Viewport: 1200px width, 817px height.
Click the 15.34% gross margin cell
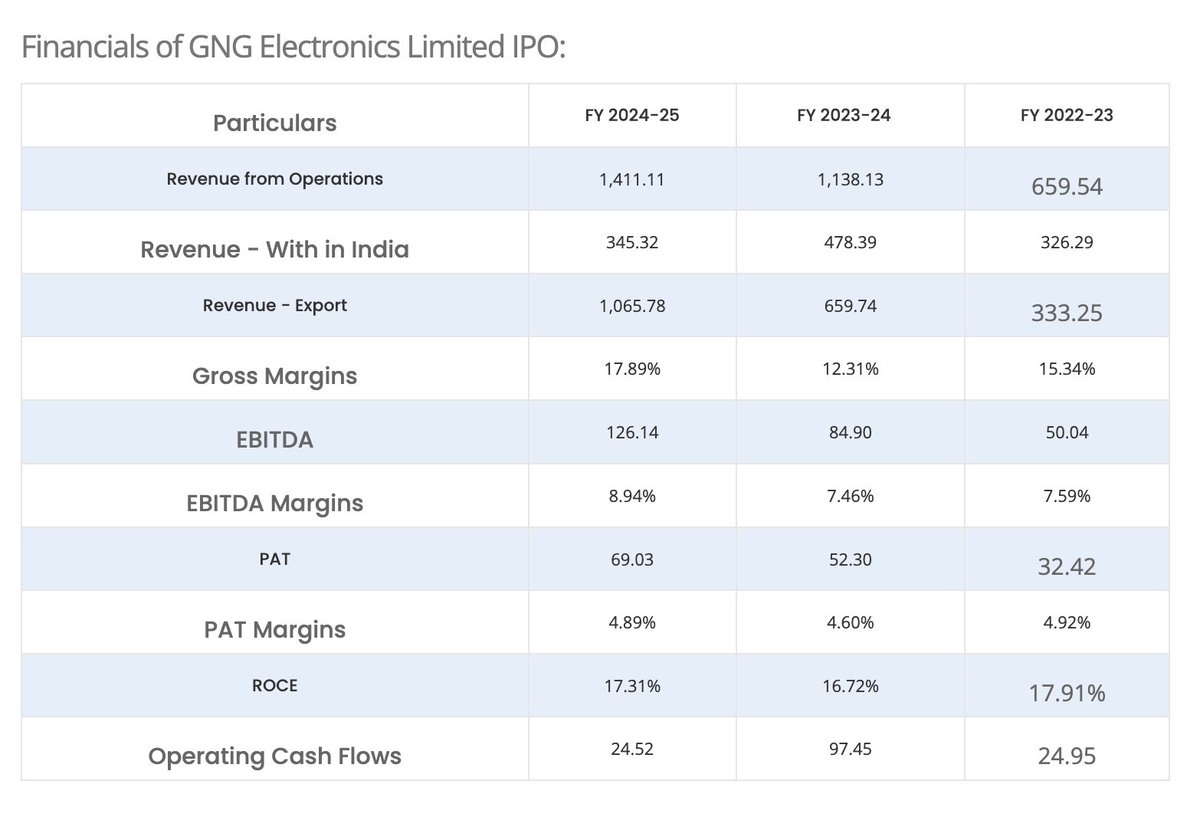(x=1067, y=369)
